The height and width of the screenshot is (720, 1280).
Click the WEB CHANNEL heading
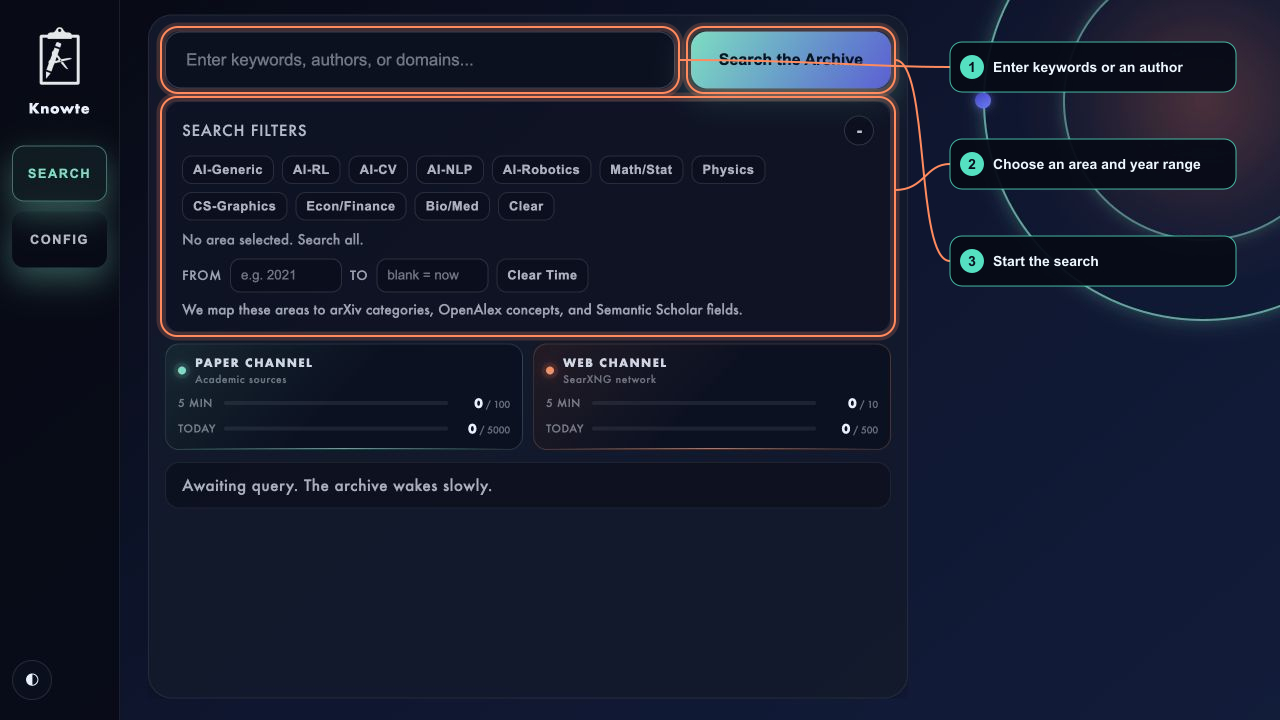pyautogui.click(x=615, y=363)
